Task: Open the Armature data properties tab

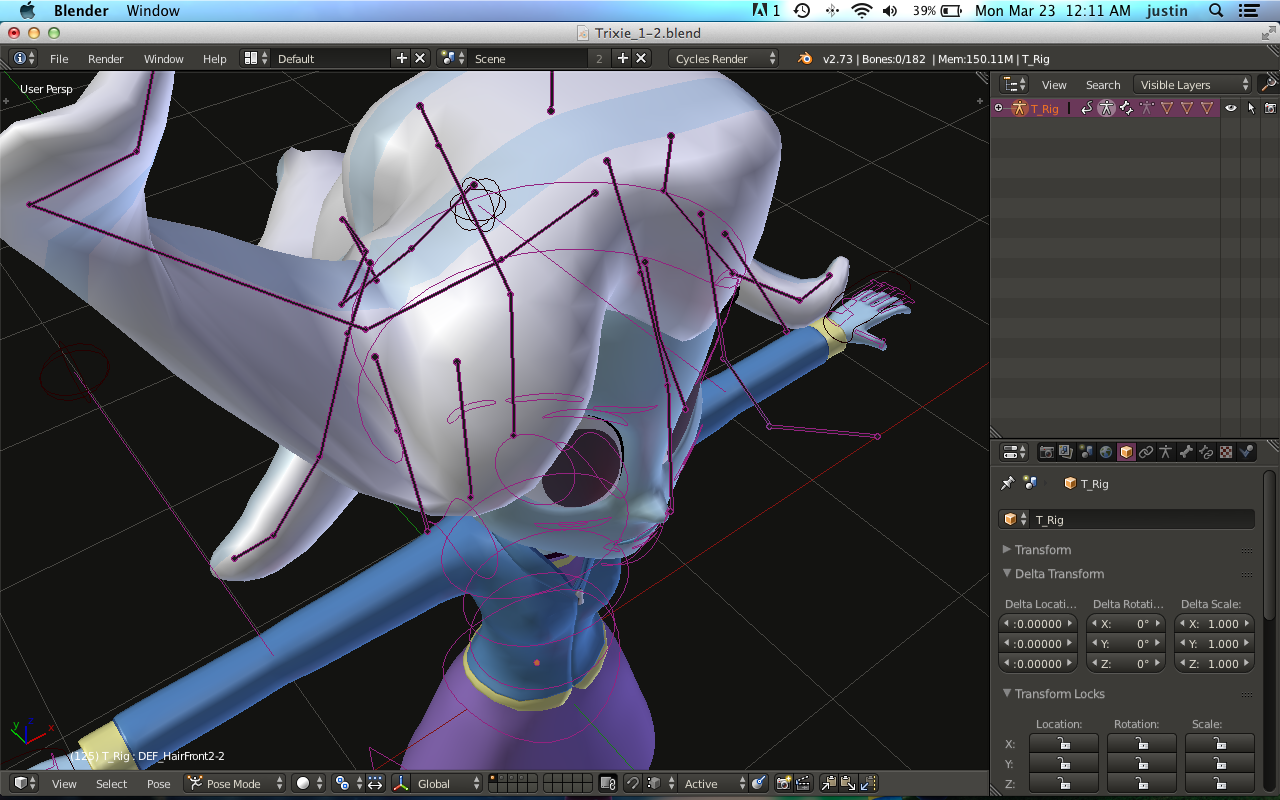Action: pos(1166,452)
